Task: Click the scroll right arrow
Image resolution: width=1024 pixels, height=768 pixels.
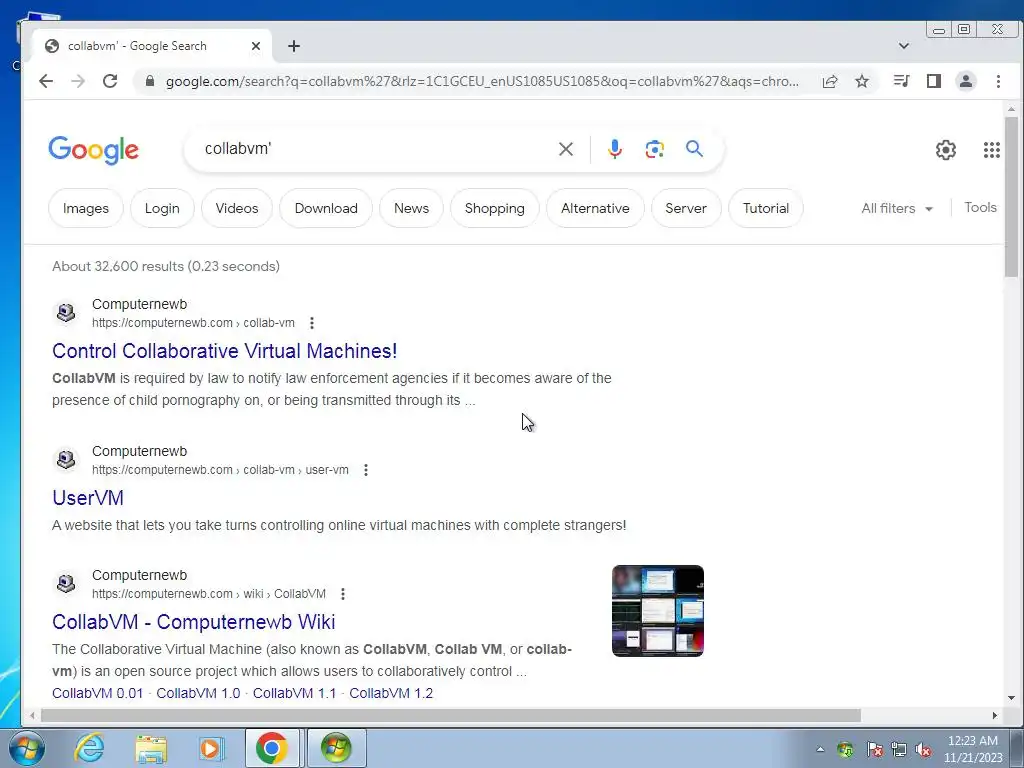Action: click(995, 716)
